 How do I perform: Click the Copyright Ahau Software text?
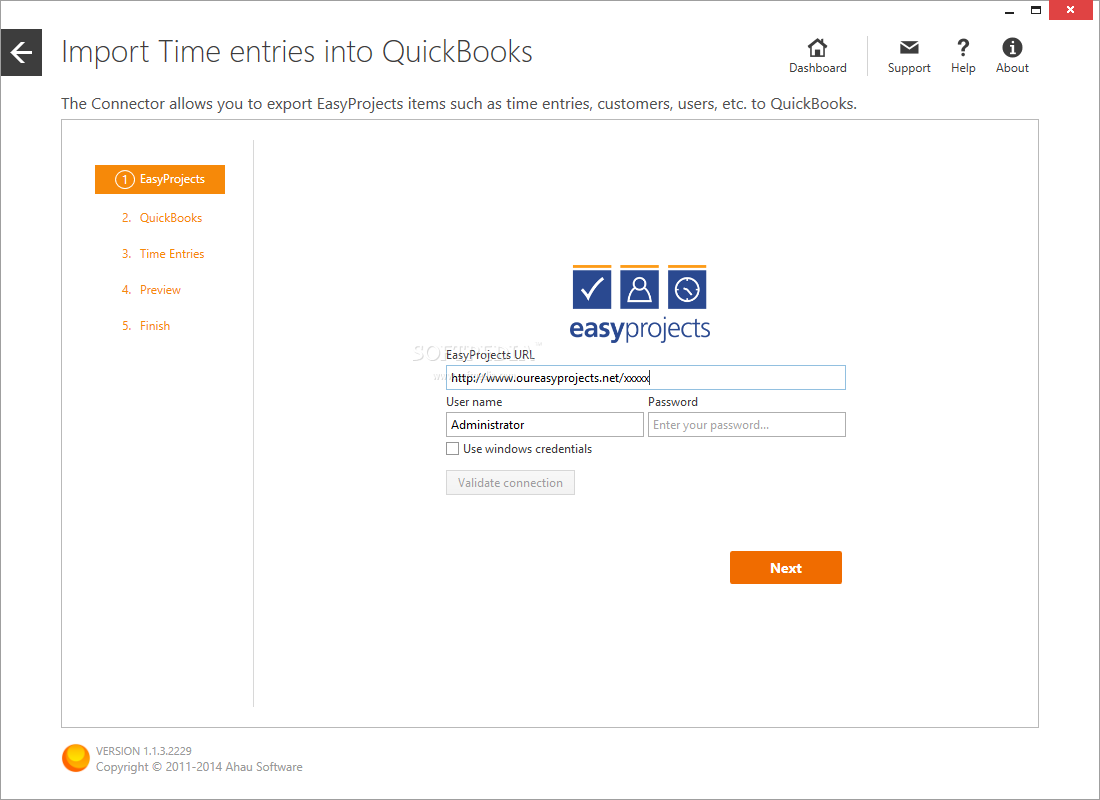[199, 767]
